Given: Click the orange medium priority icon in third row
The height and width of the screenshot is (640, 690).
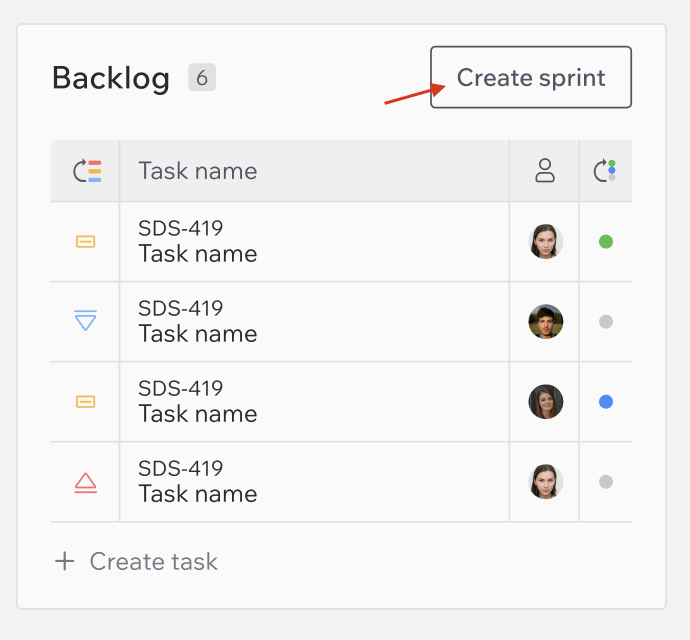Looking at the screenshot, I should click(85, 402).
